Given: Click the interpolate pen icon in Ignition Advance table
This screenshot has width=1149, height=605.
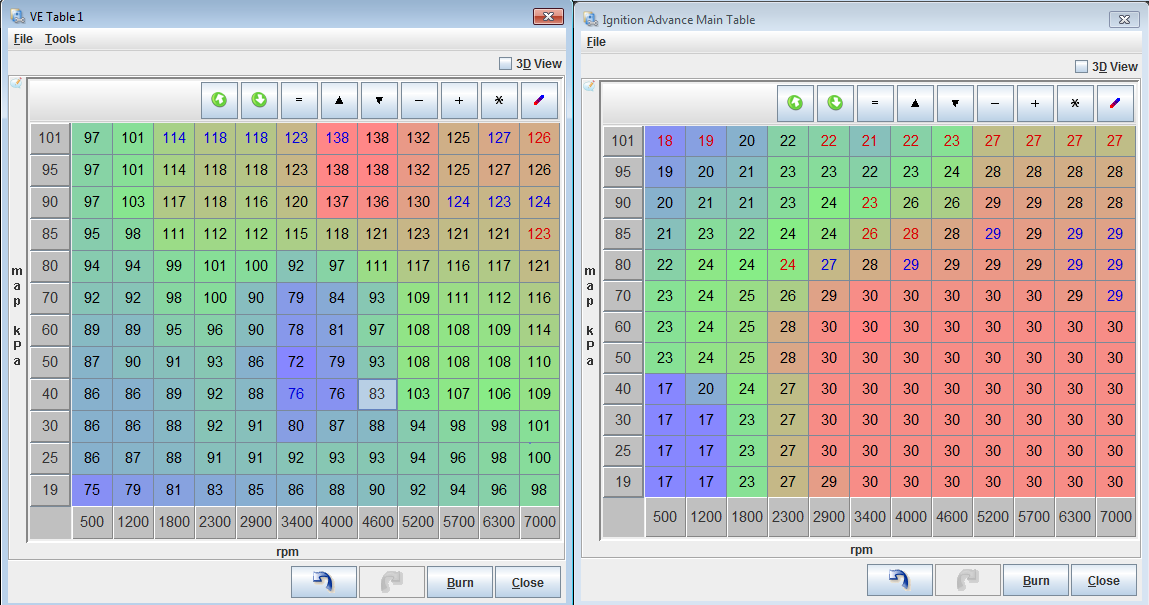Looking at the screenshot, I should point(1115,103).
